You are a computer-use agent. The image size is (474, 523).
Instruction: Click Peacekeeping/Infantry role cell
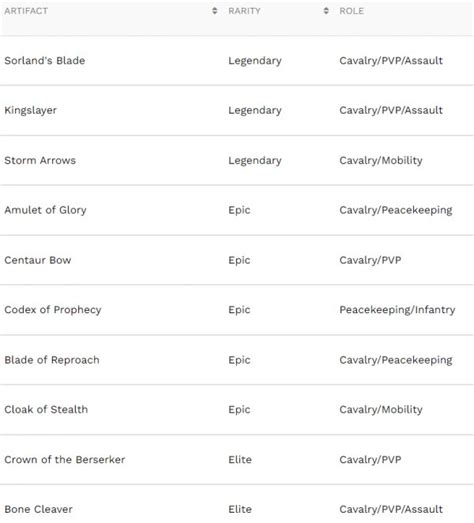tap(397, 310)
